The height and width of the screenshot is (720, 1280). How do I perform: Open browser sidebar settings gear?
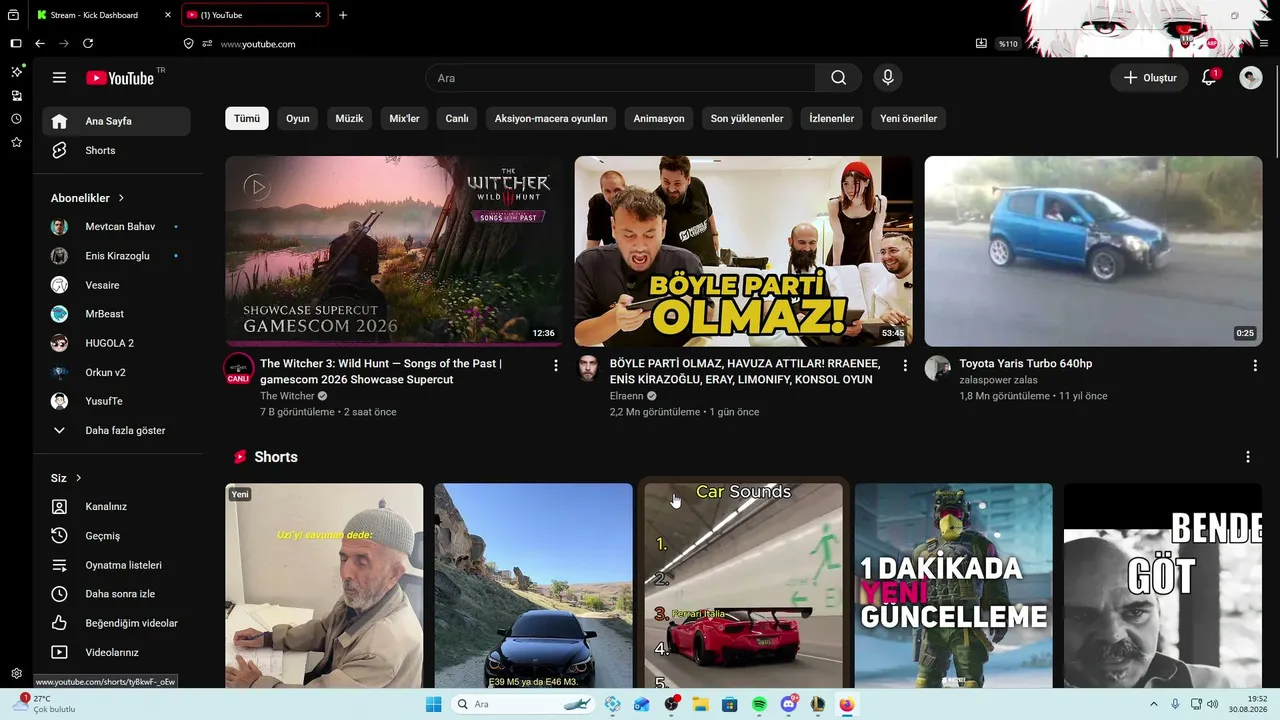[16, 674]
